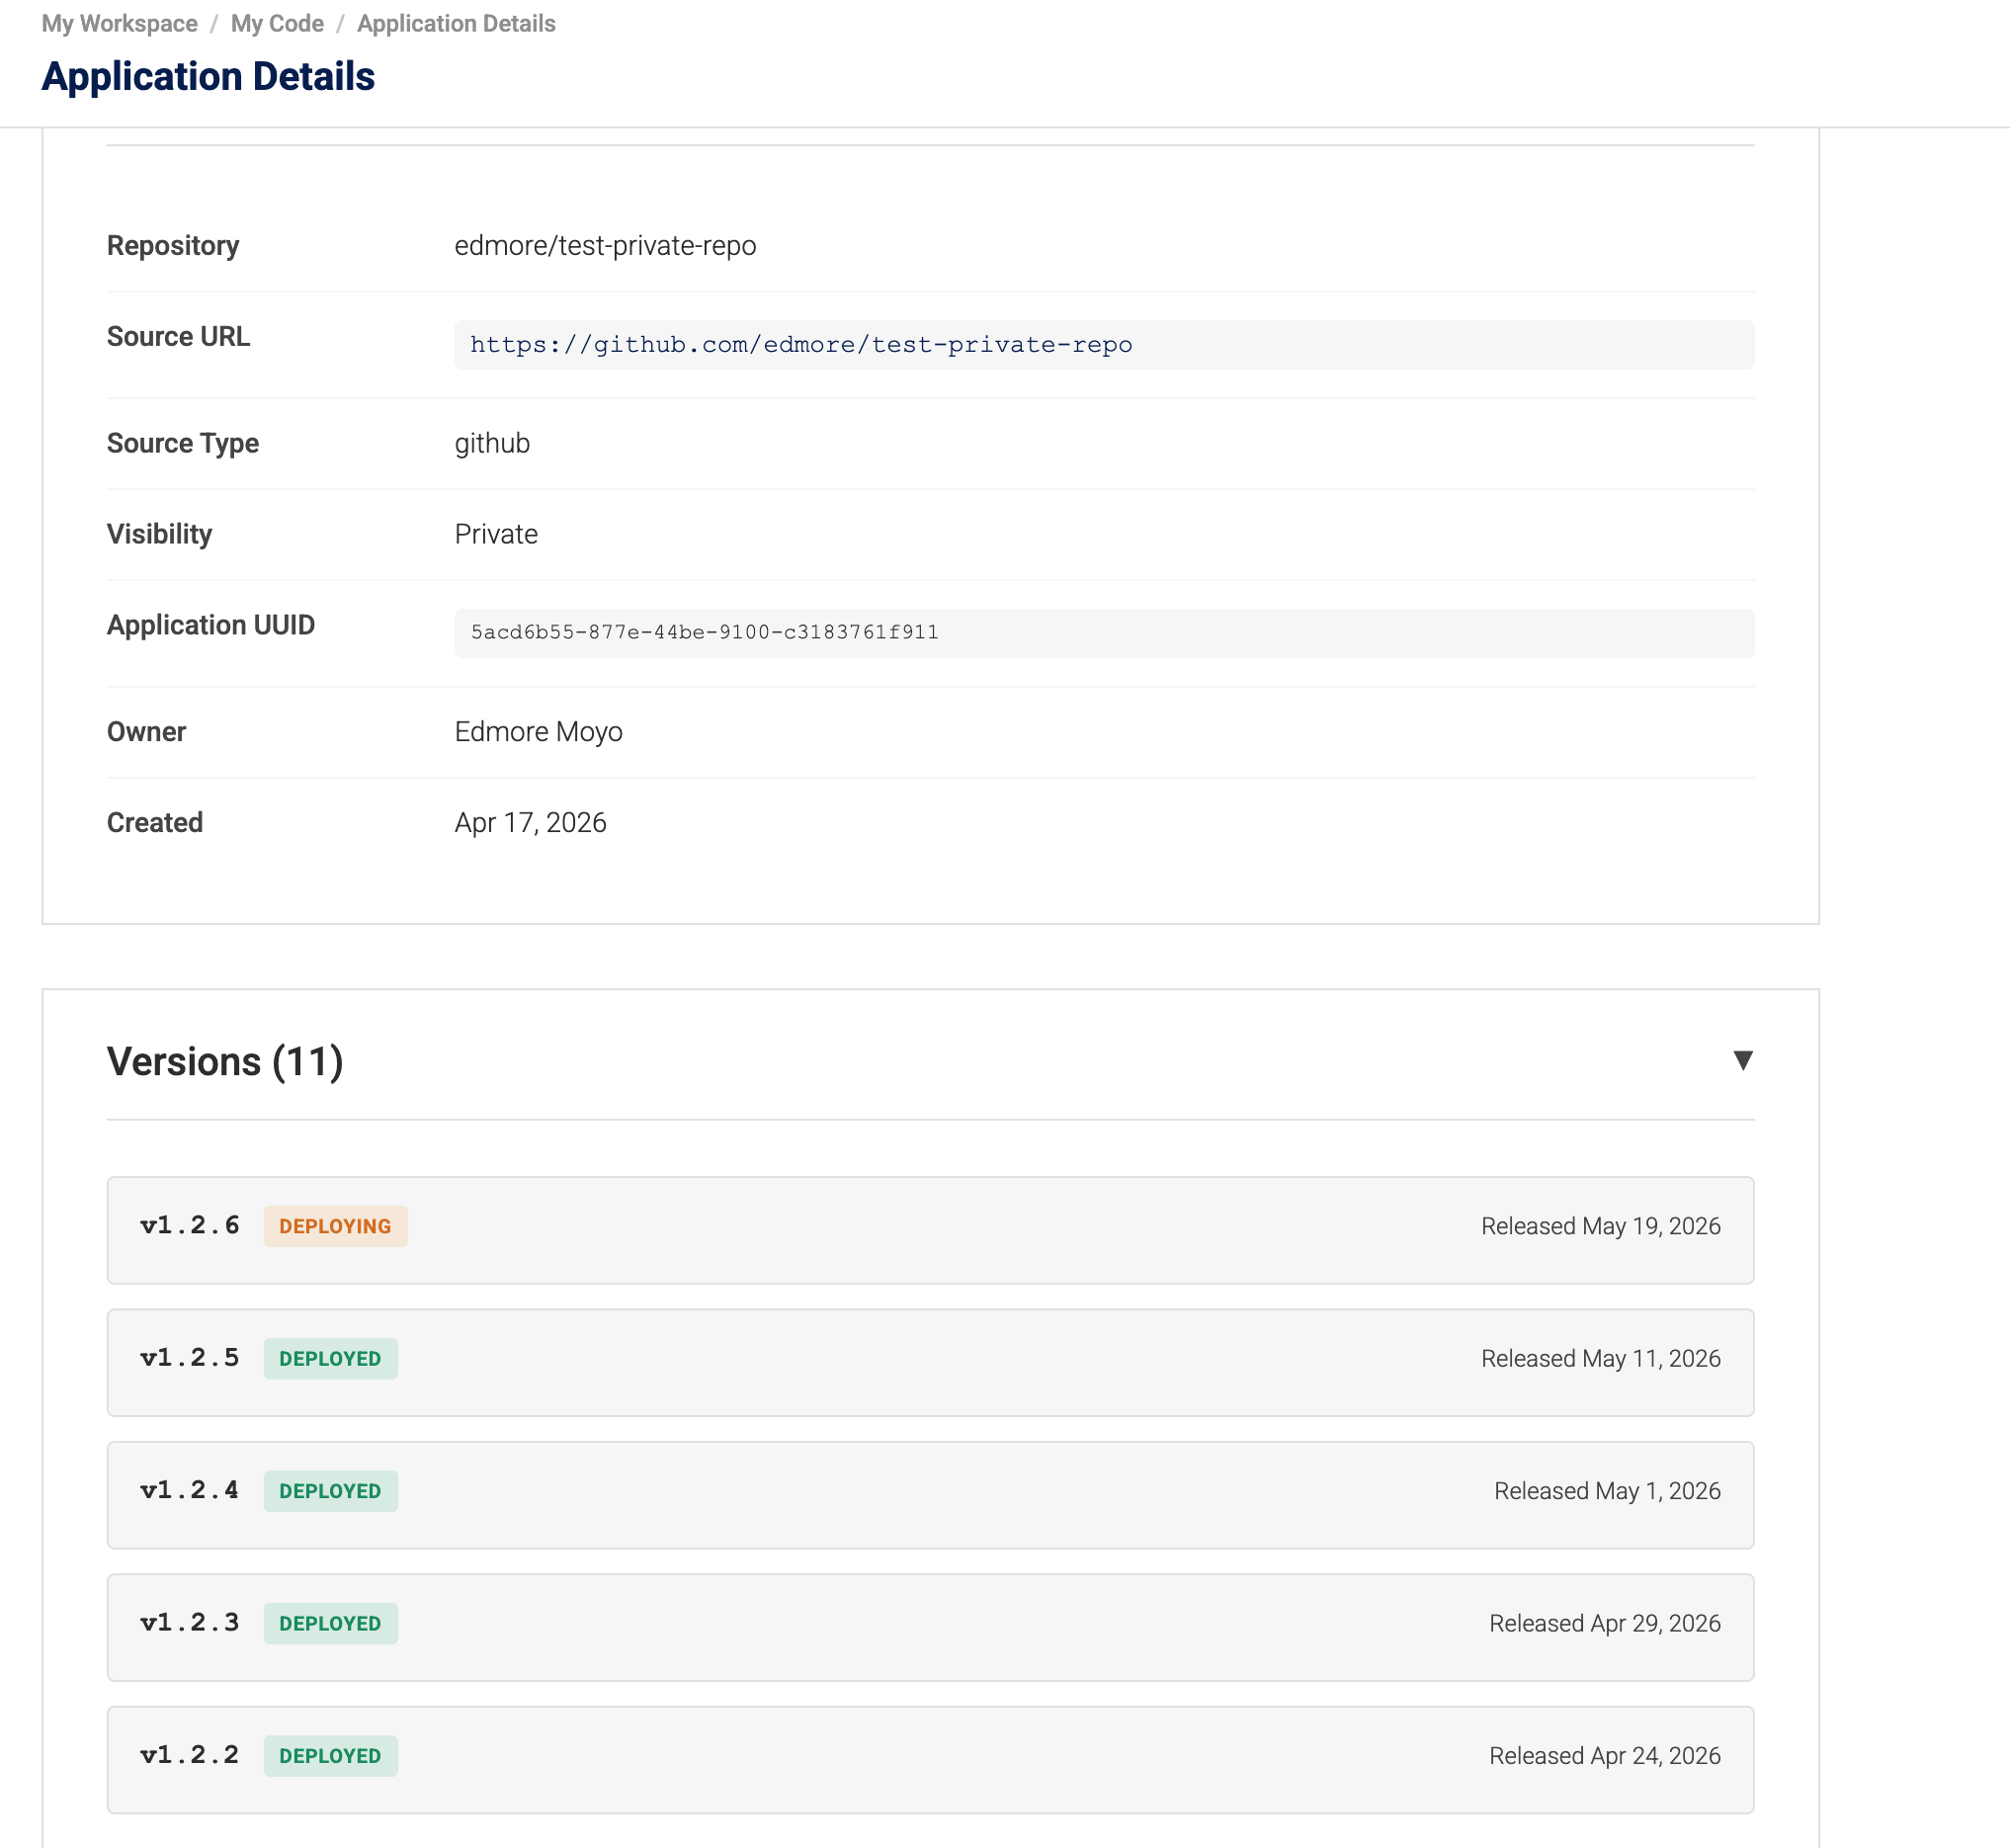Image resolution: width=2010 pixels, height=1848 pixels.
Task: Click the Application Details page title
Action: click(x=208, y=77)
